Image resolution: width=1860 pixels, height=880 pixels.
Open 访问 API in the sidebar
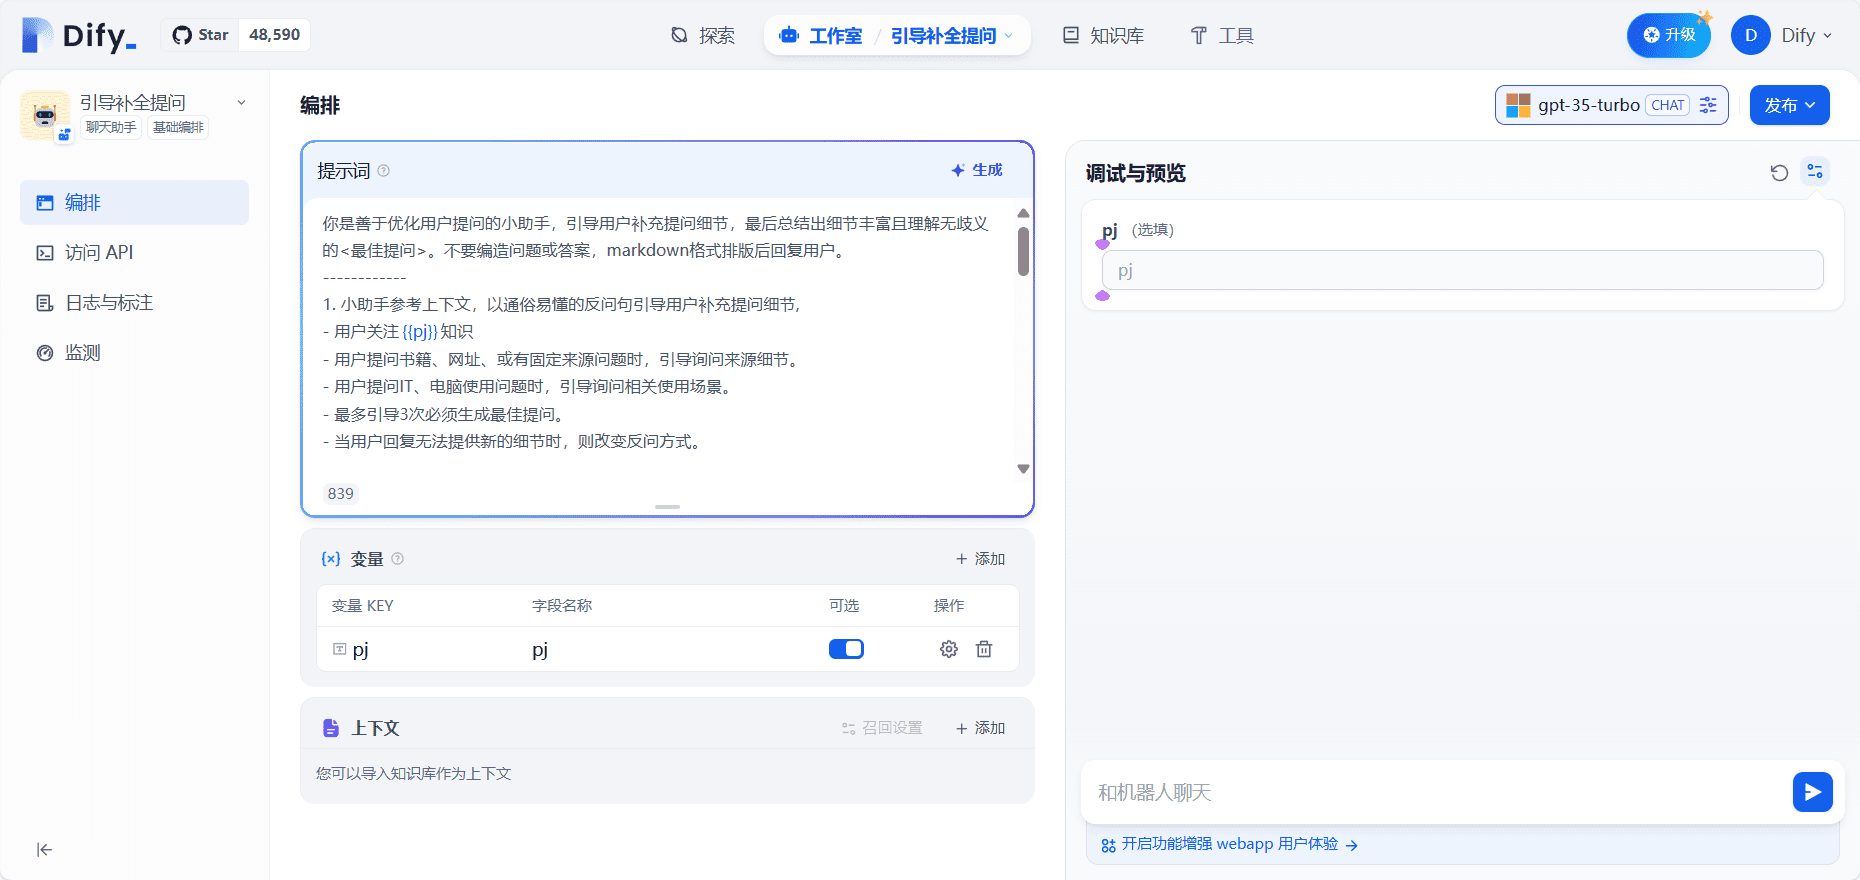coord(134,253)
